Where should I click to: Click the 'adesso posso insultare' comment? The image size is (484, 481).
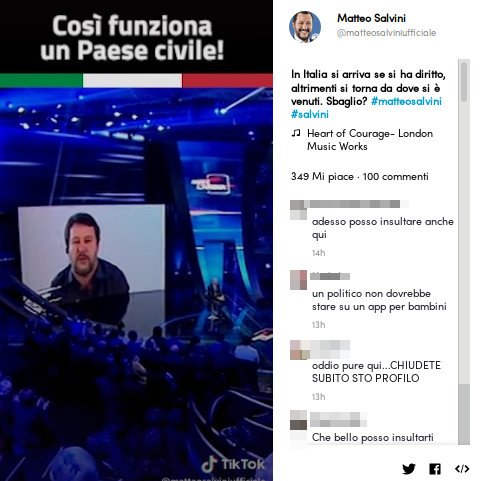383,228
